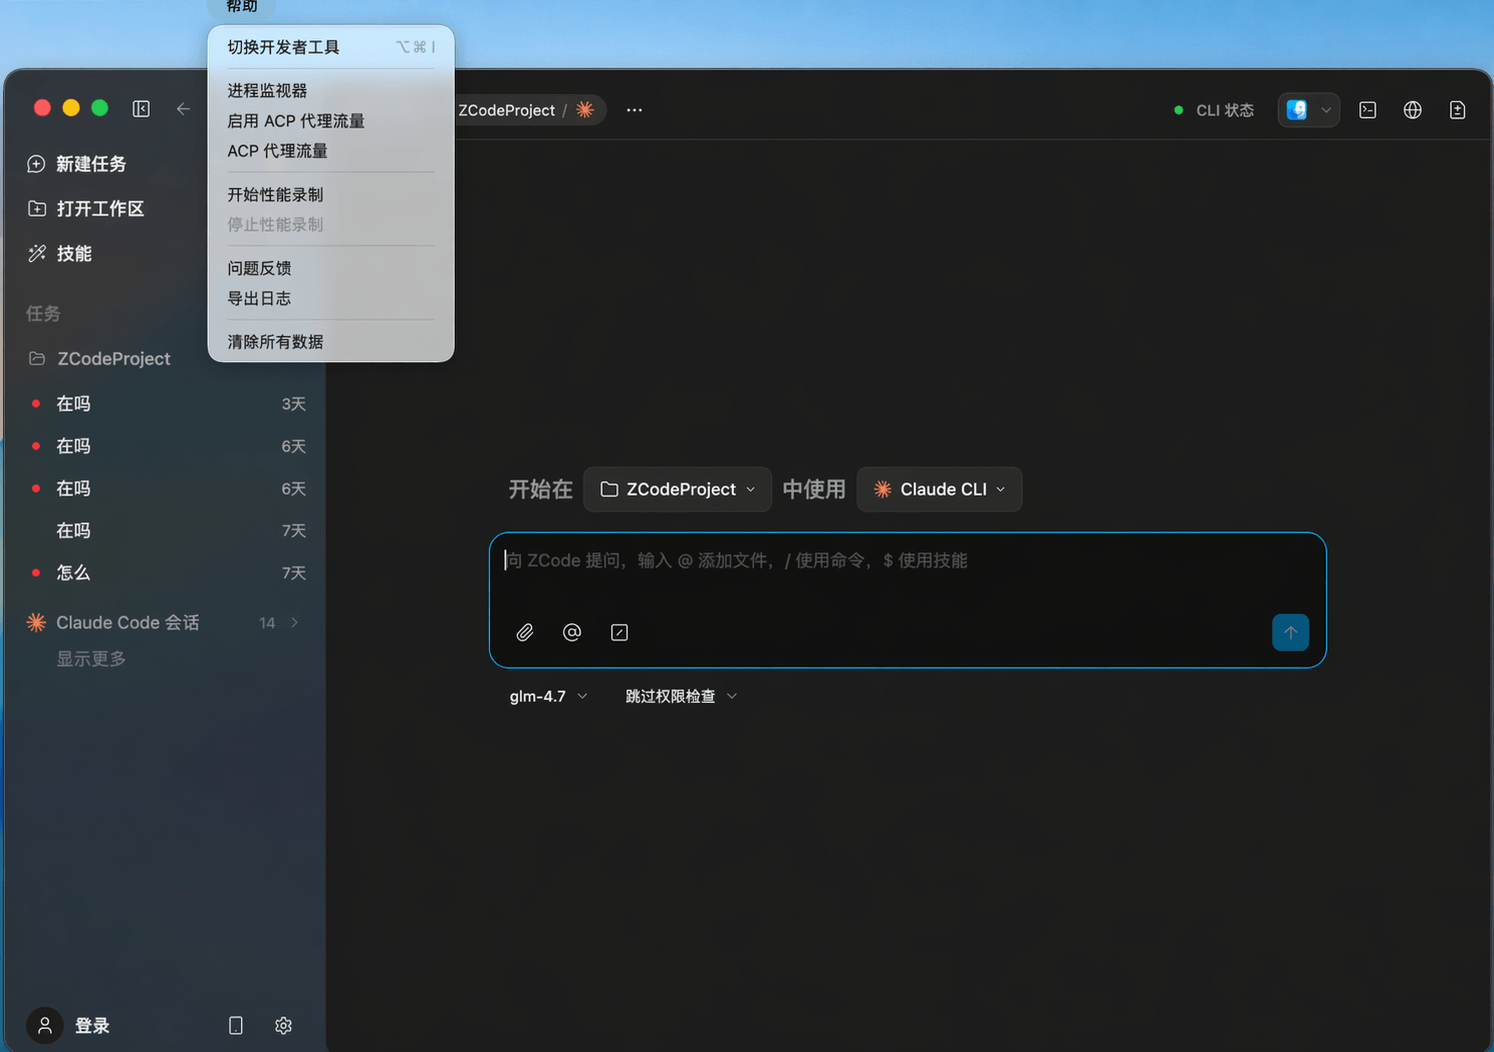Screen dimensions: 1494x1052
Task: Choose 清除所有数据 from the help menu
Action: click(275, 342)
